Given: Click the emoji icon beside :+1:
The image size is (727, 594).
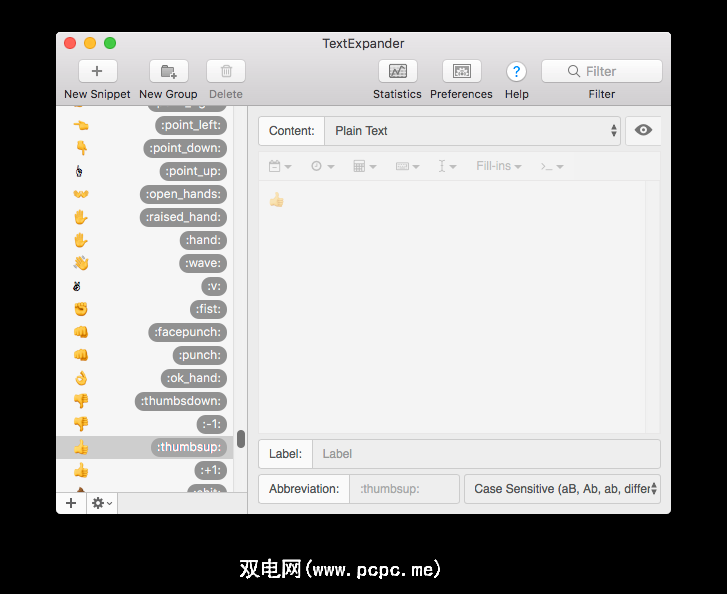Looking at the screenshot, I should (x=81, y=470).
